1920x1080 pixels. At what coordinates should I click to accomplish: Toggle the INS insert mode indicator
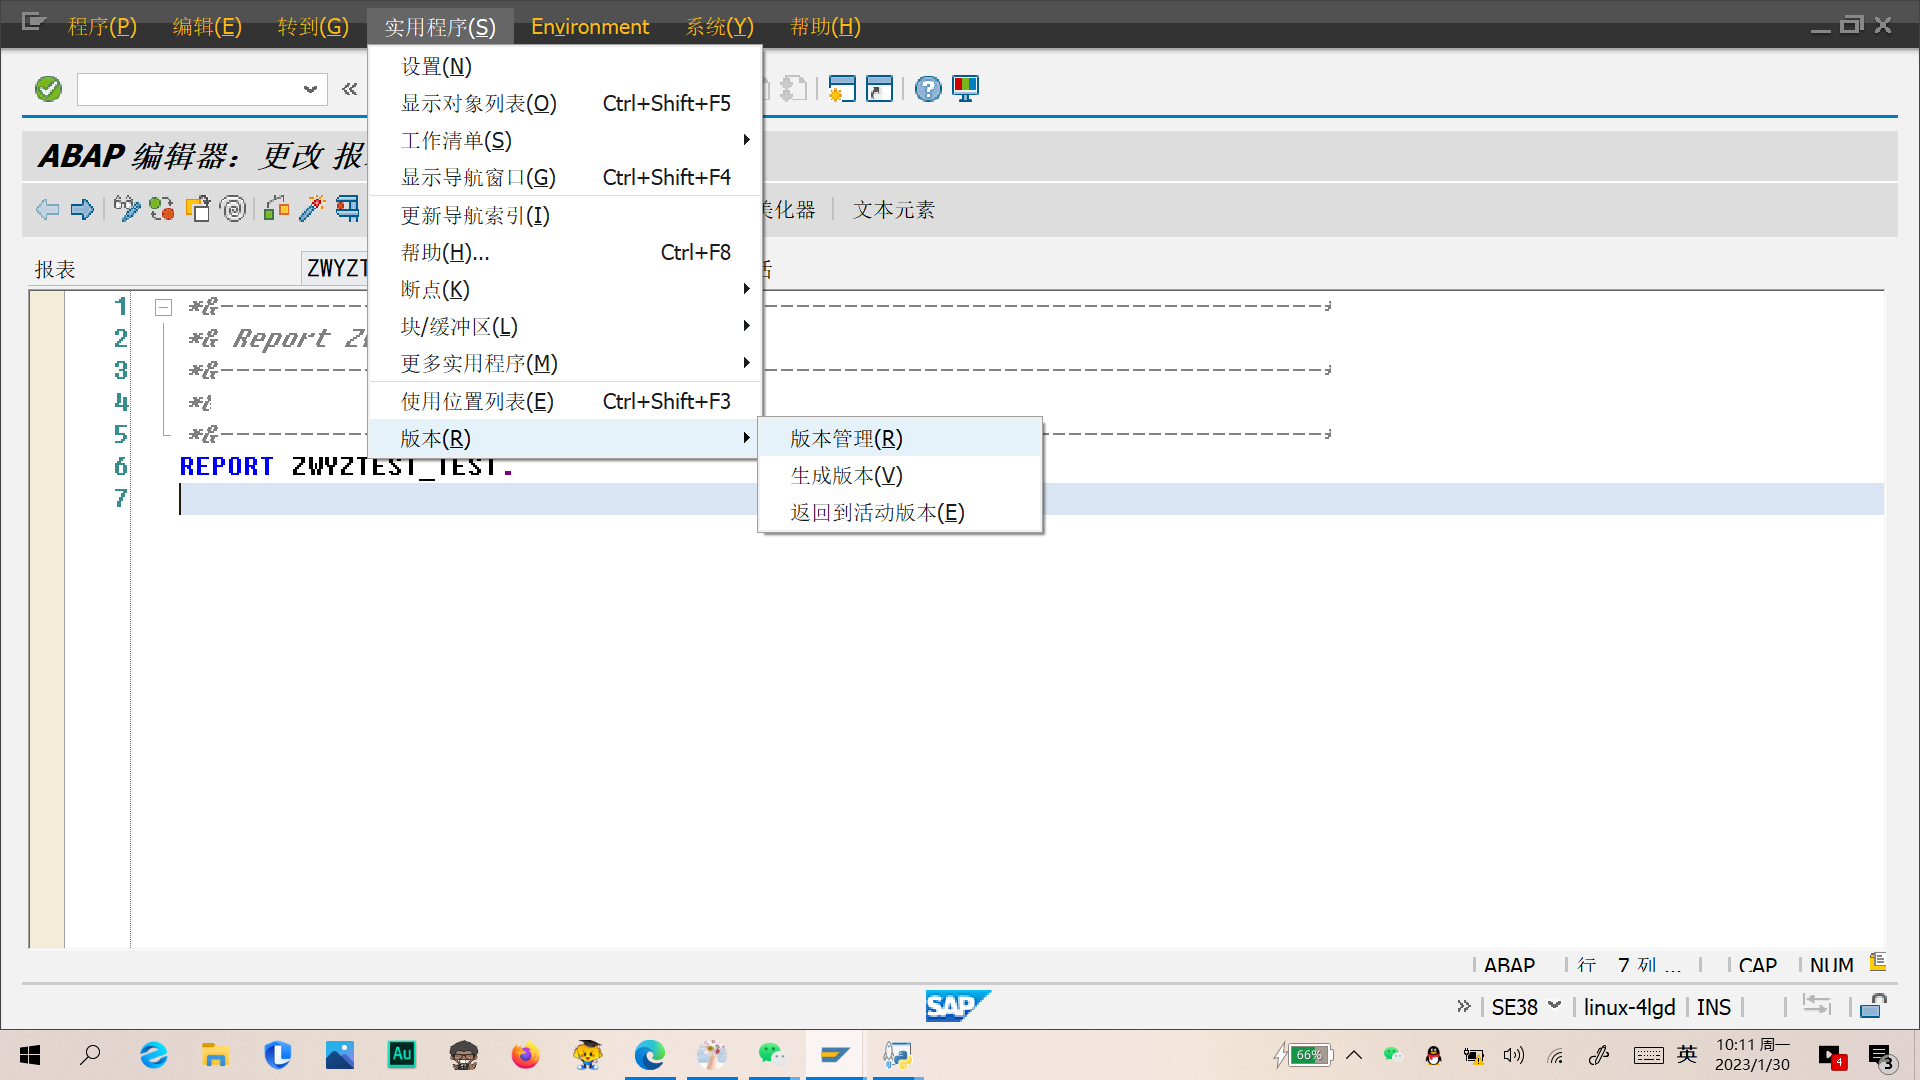point(1713,1007)
